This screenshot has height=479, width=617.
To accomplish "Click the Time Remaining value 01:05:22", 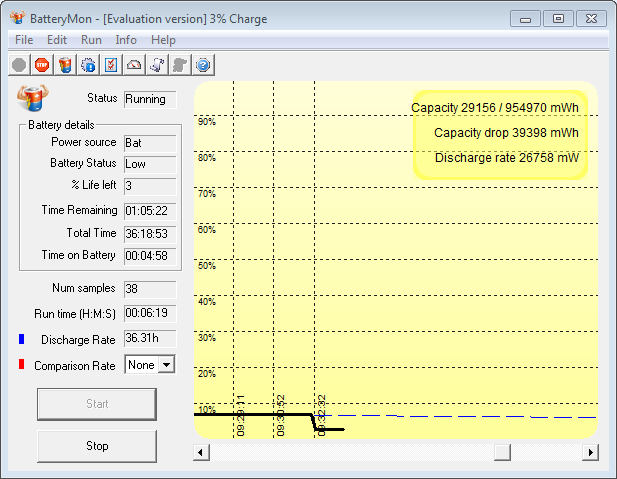I will (150, 211).
